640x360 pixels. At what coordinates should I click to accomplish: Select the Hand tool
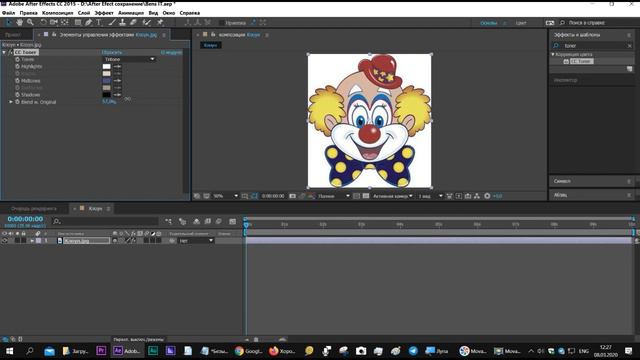19,22
